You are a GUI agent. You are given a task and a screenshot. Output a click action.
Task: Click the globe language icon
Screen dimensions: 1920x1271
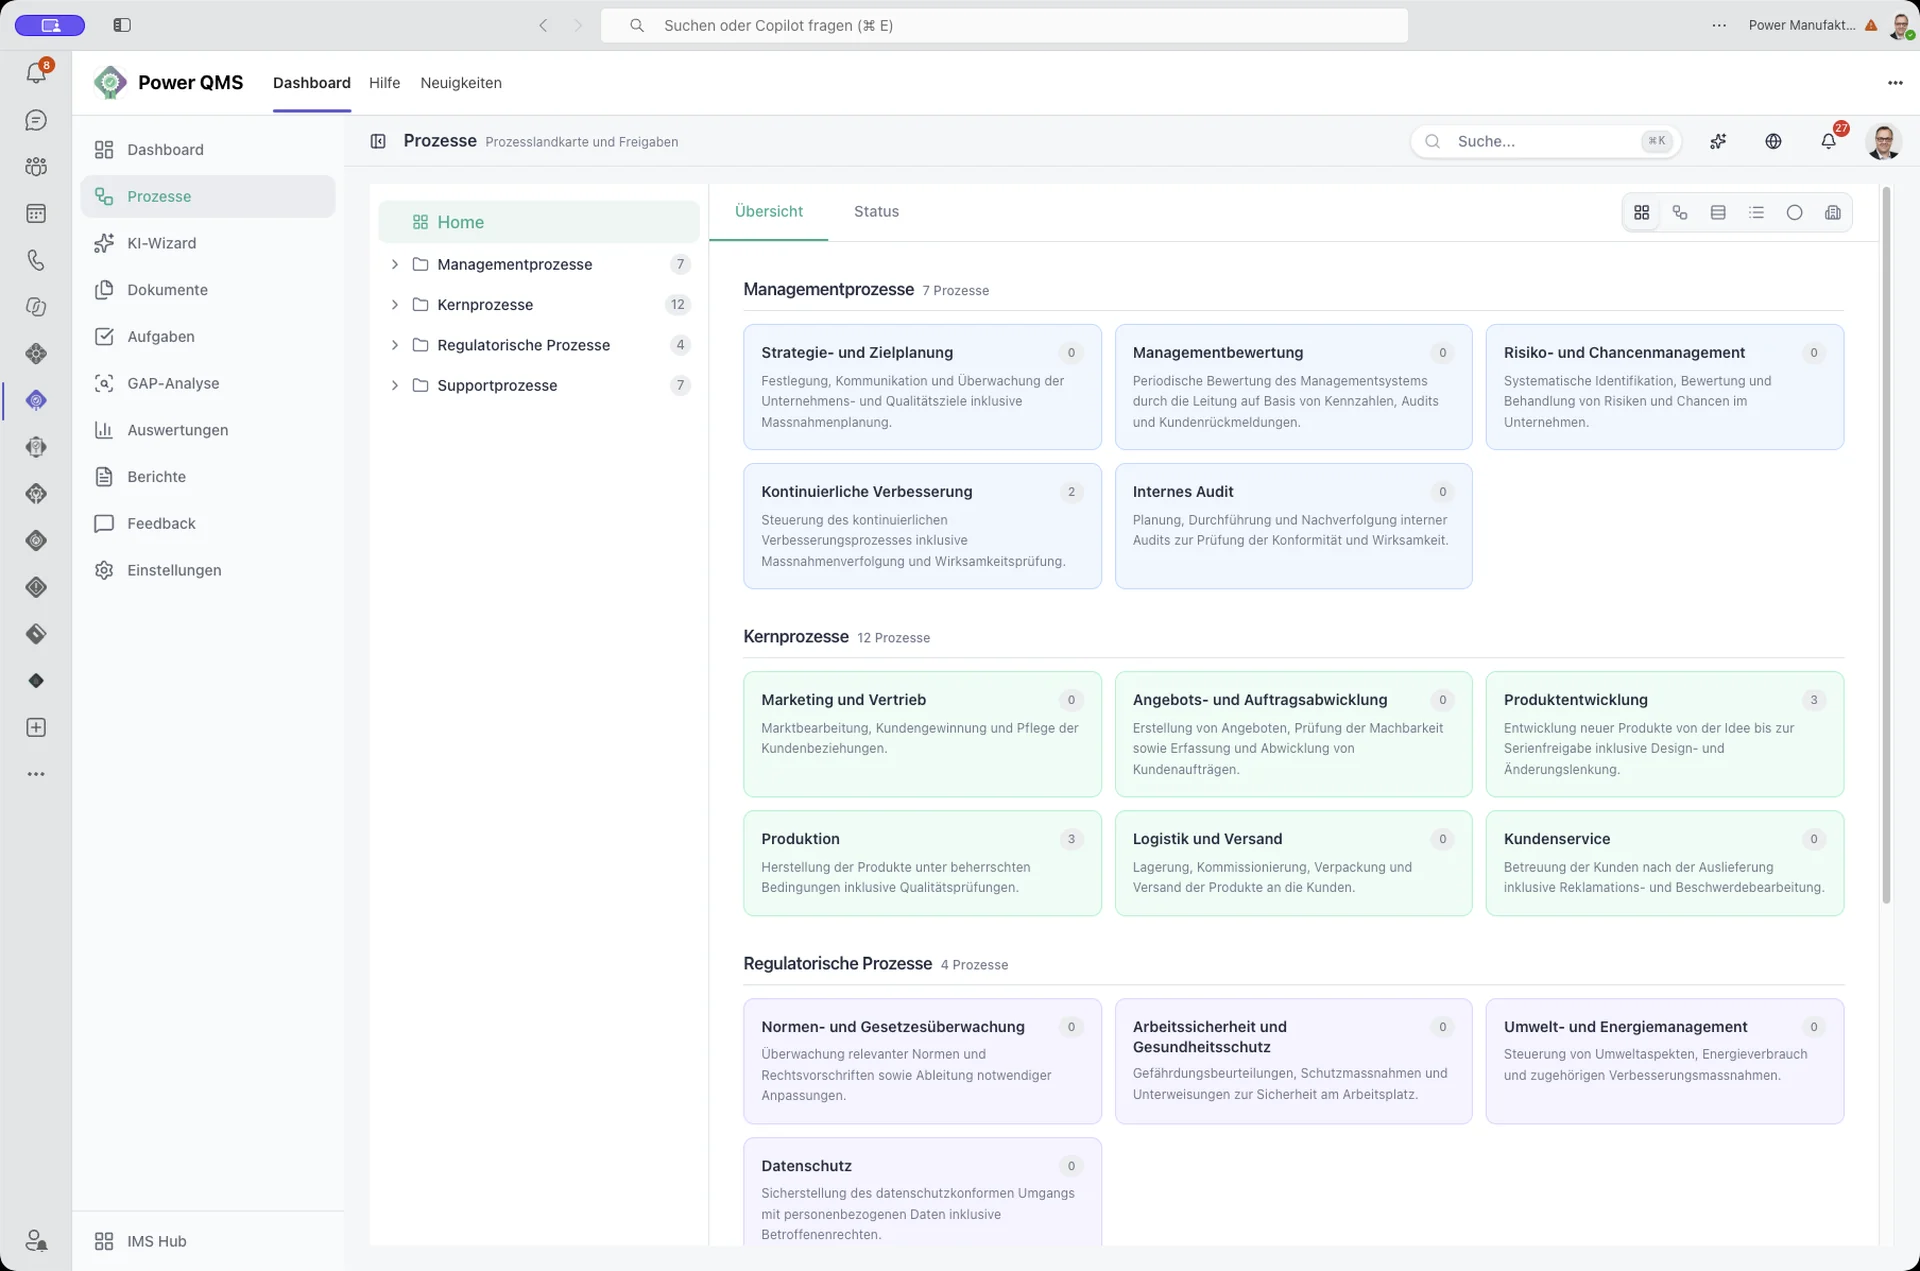1773,141
